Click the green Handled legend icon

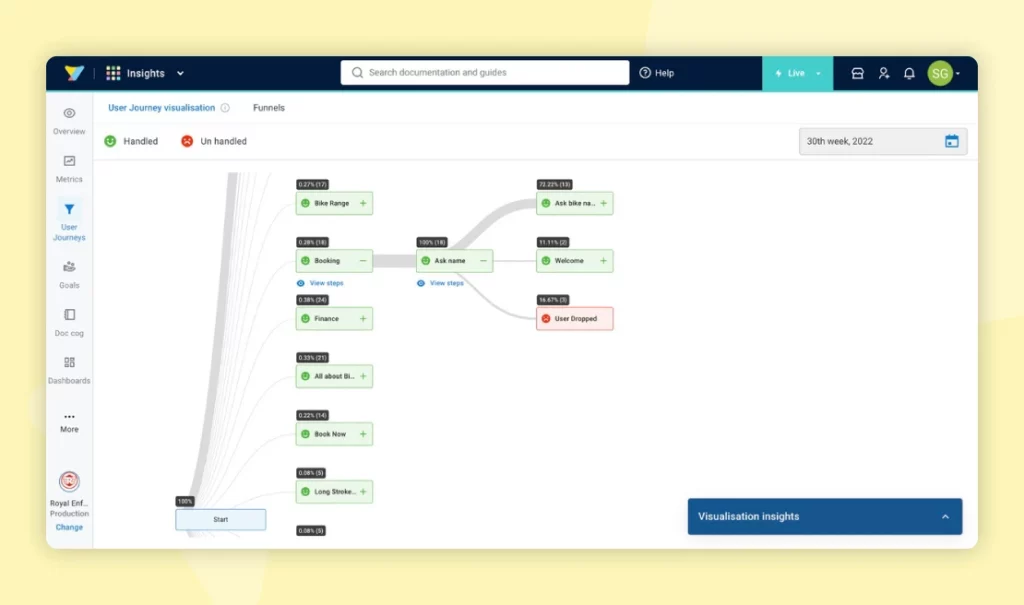point(110,141)
